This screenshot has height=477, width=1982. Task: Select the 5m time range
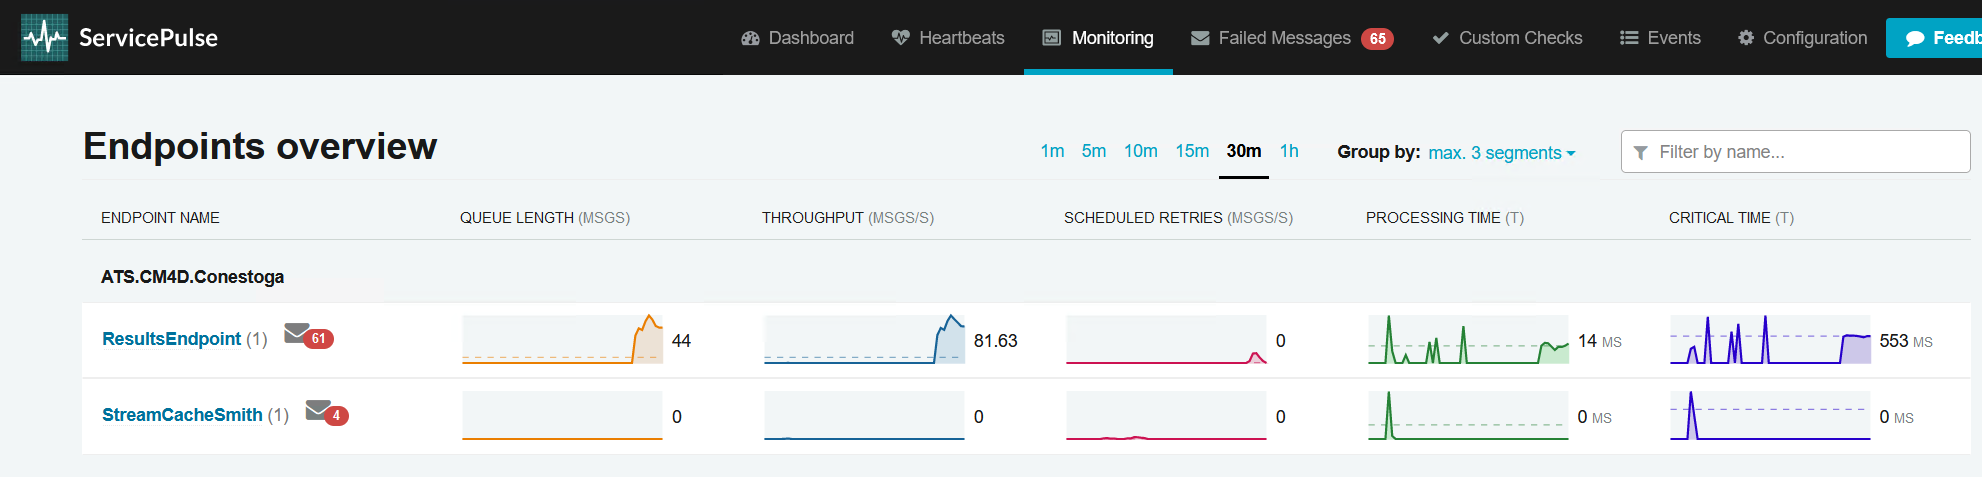(1093, 151)
